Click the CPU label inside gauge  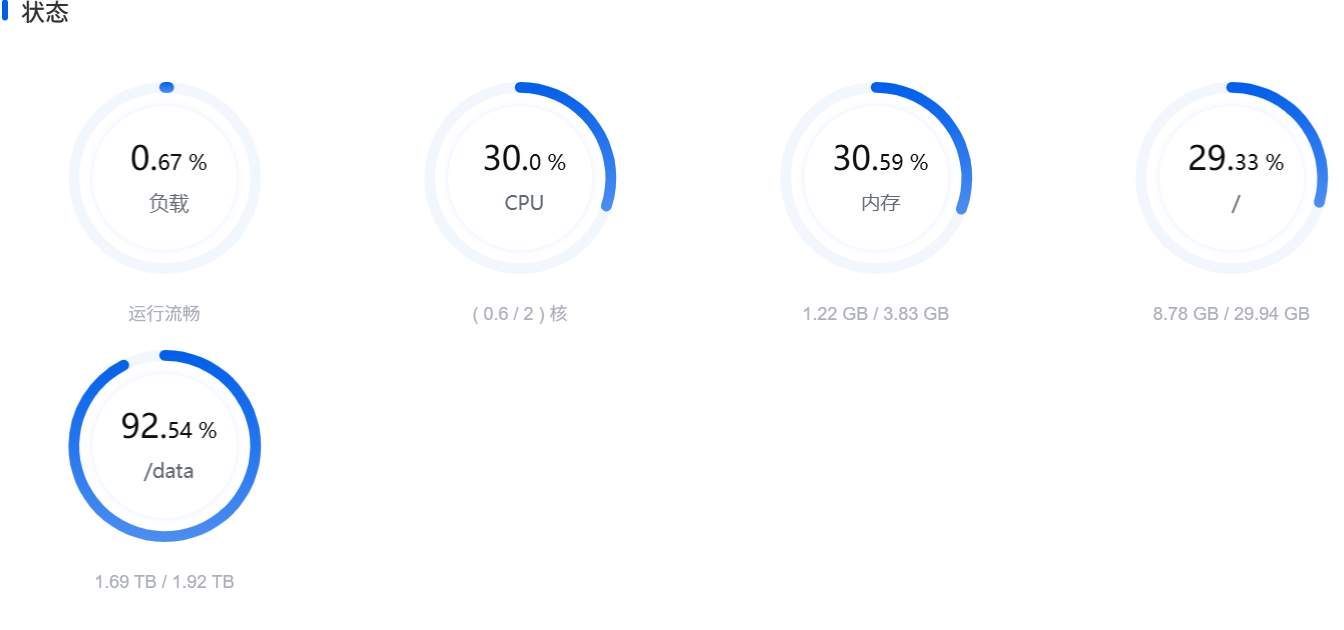(524, 203)
